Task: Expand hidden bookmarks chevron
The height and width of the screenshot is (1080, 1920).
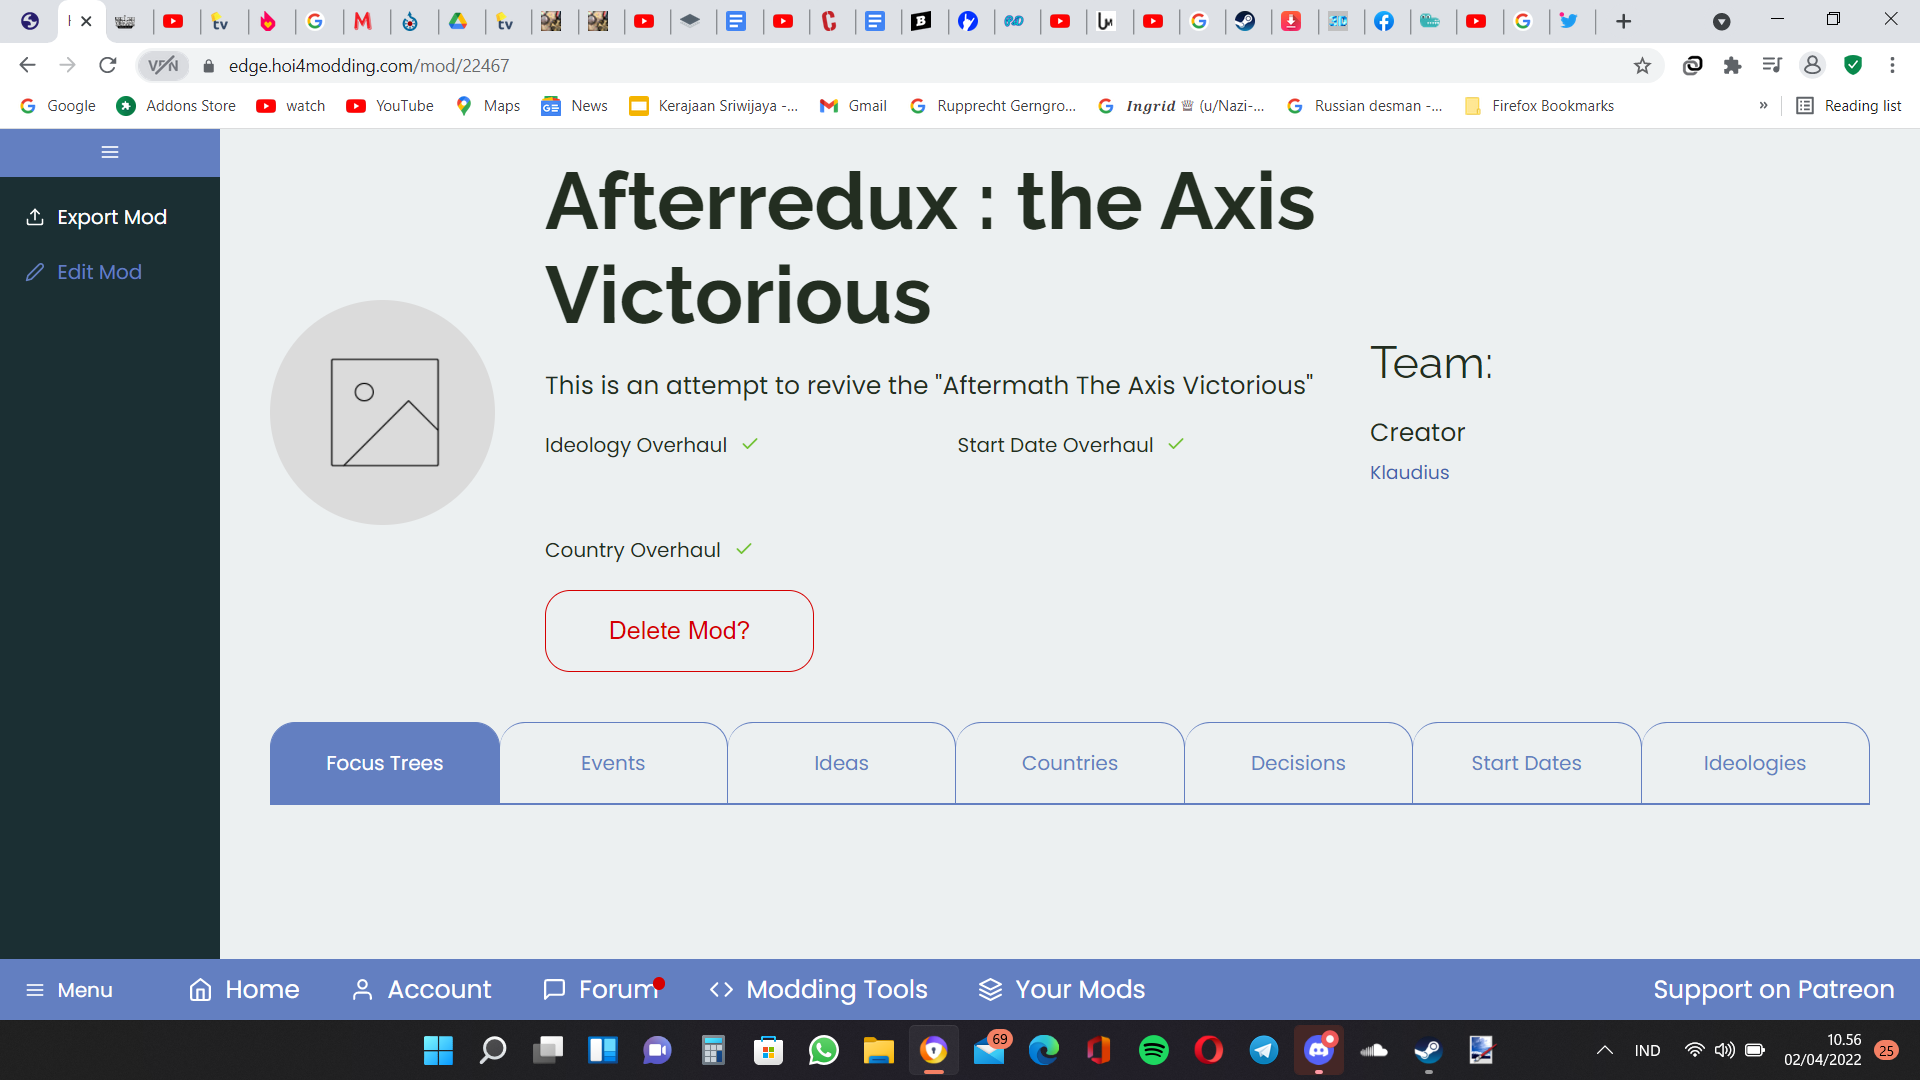Action: pos(1763,106)
